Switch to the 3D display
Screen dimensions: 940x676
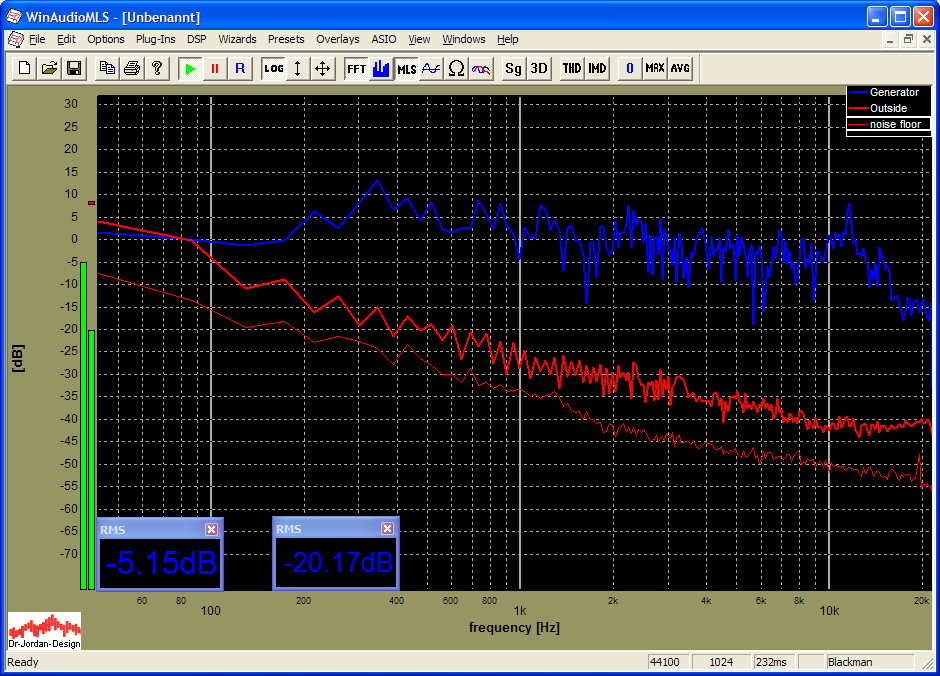(x=538, y=68)
